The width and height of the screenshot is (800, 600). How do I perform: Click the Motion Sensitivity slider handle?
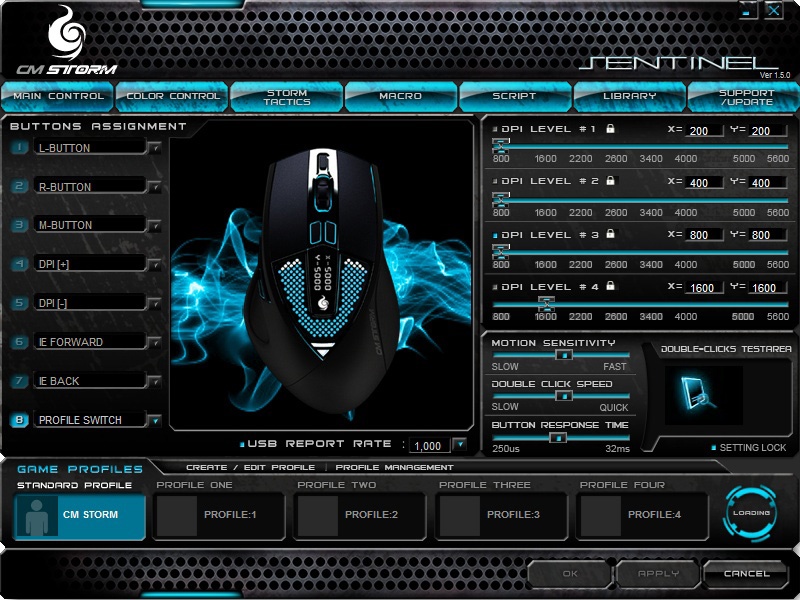pos(564,355)
